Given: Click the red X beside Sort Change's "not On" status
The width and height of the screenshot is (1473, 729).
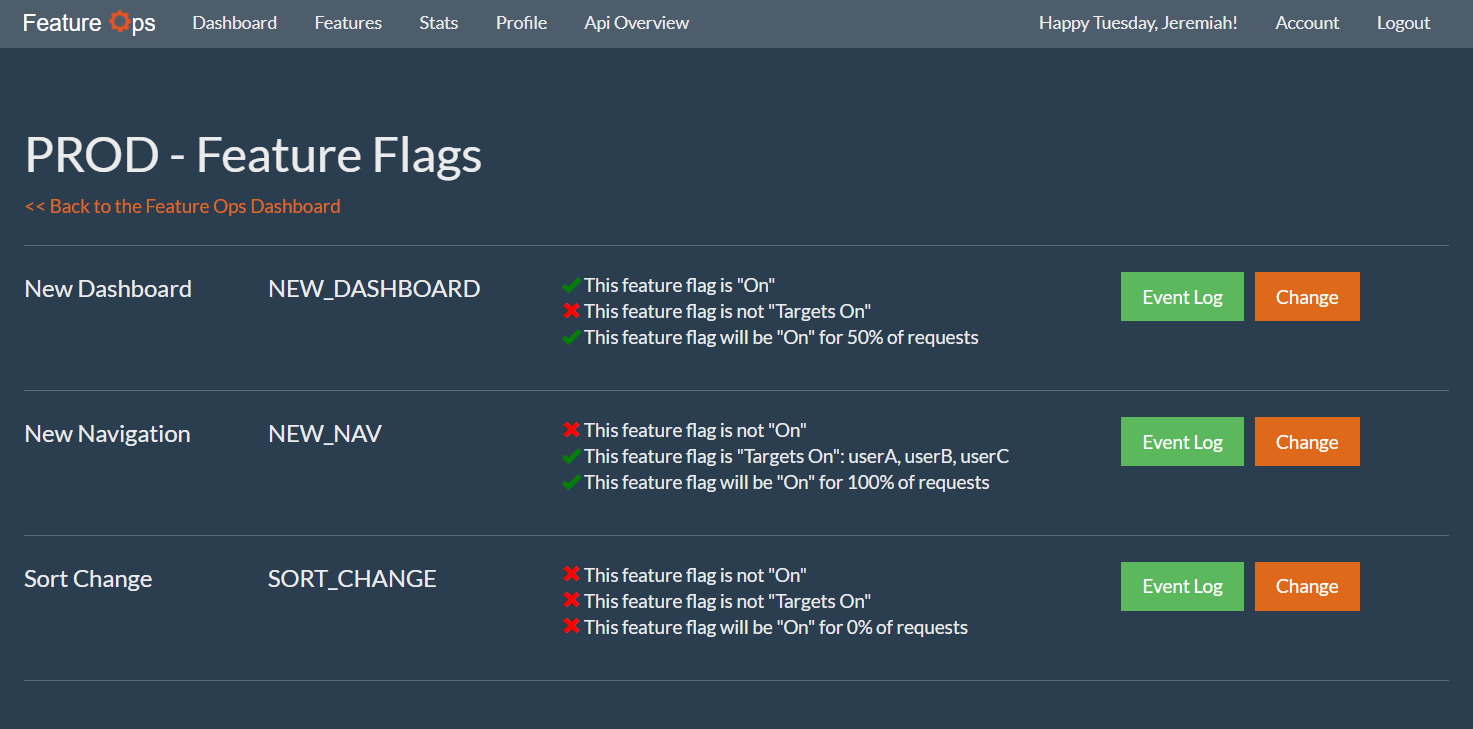Looking at the screenshot, I should pyautogui.click(x=572, y=573).
